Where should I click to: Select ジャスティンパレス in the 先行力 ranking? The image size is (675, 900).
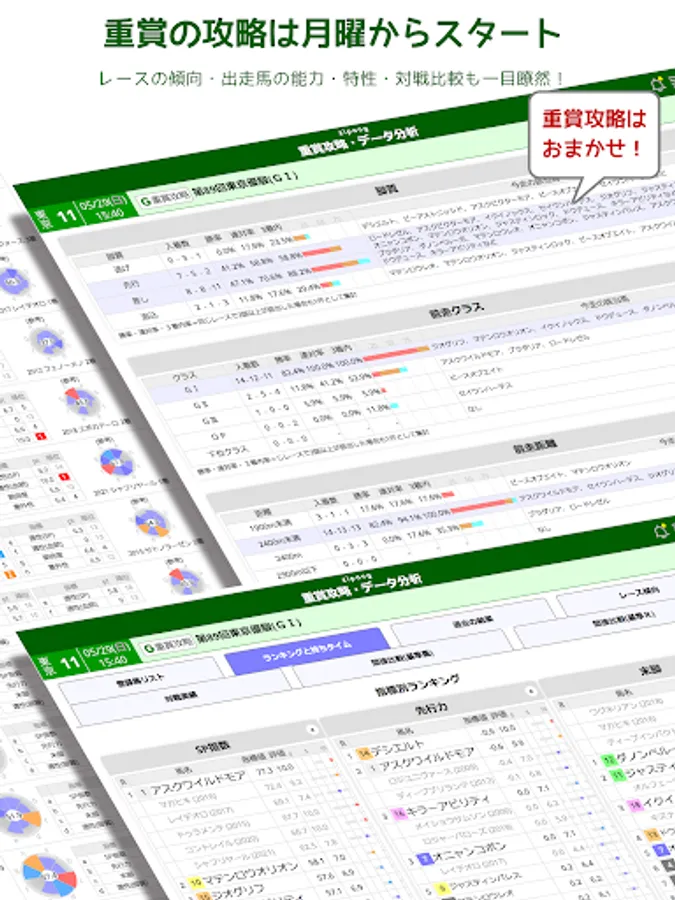(486, 879)
